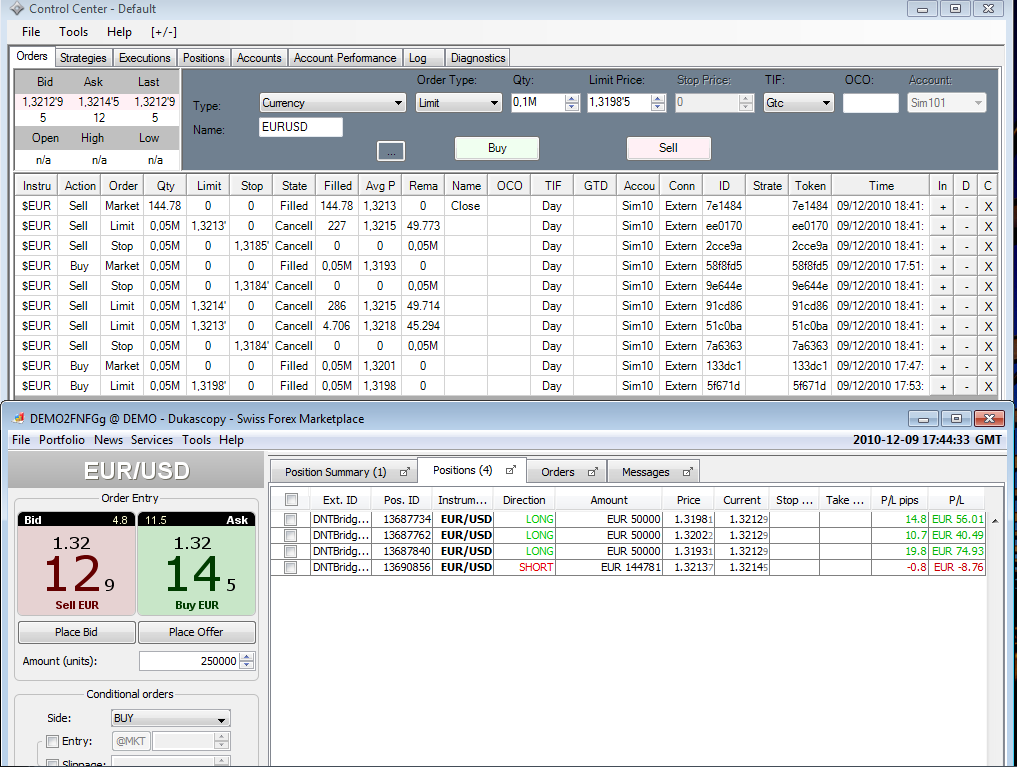Open the TIF dropdown showing Gtc
The height and width of the screenshot is (767, 1017).
tap(798, 102)
